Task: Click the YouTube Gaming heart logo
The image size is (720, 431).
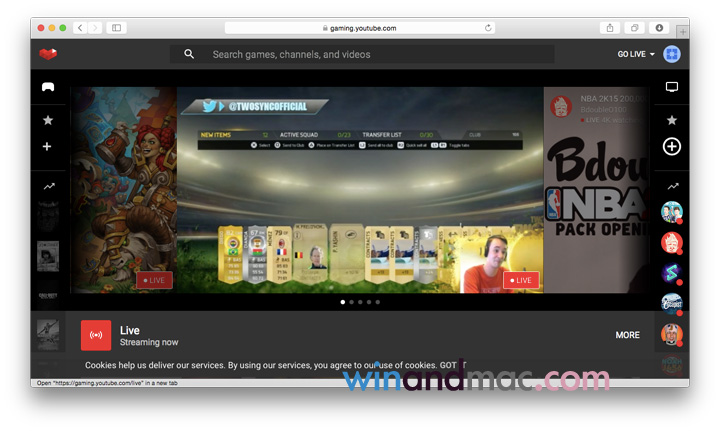Action: pos(48,54)
